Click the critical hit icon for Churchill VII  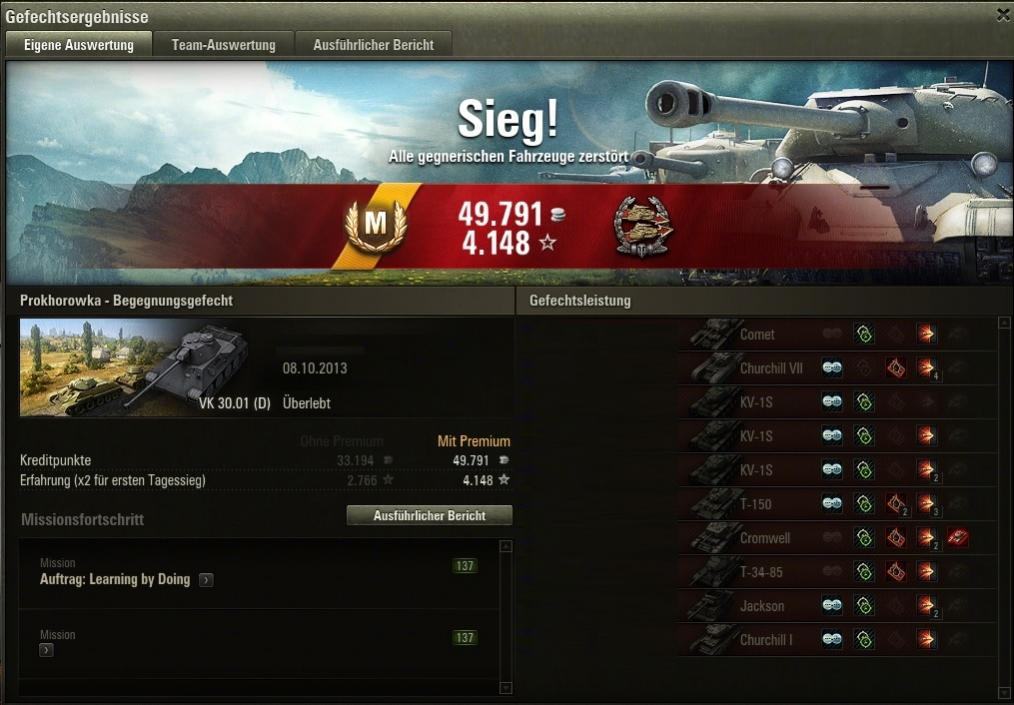click(x=896, y=368)
